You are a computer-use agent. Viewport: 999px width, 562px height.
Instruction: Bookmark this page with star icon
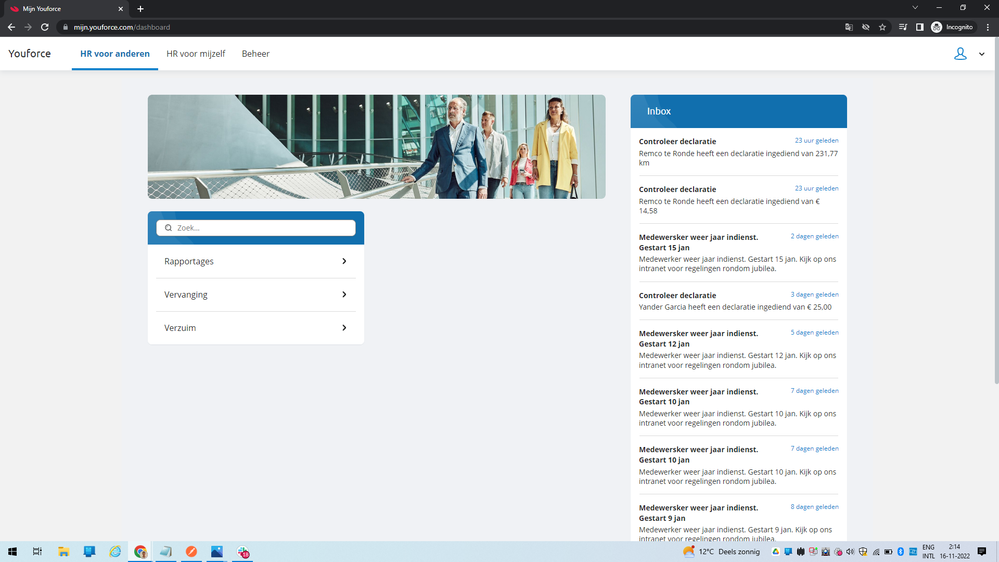[882, 27]
